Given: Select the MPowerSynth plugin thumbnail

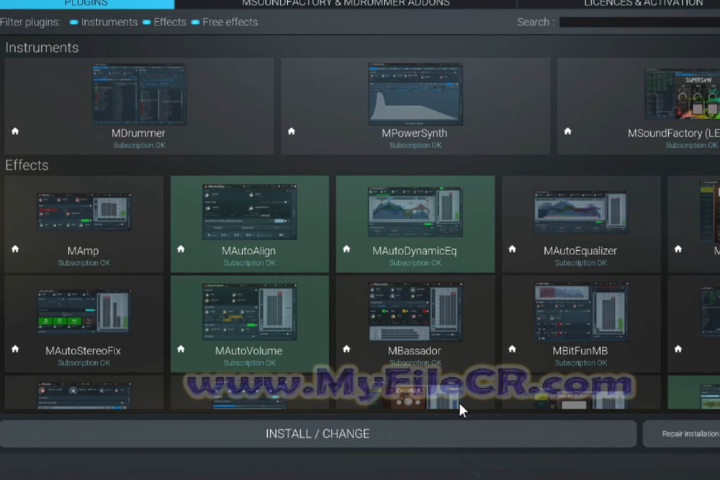Looking at the screenshot, I should click(x=415, y=95).
